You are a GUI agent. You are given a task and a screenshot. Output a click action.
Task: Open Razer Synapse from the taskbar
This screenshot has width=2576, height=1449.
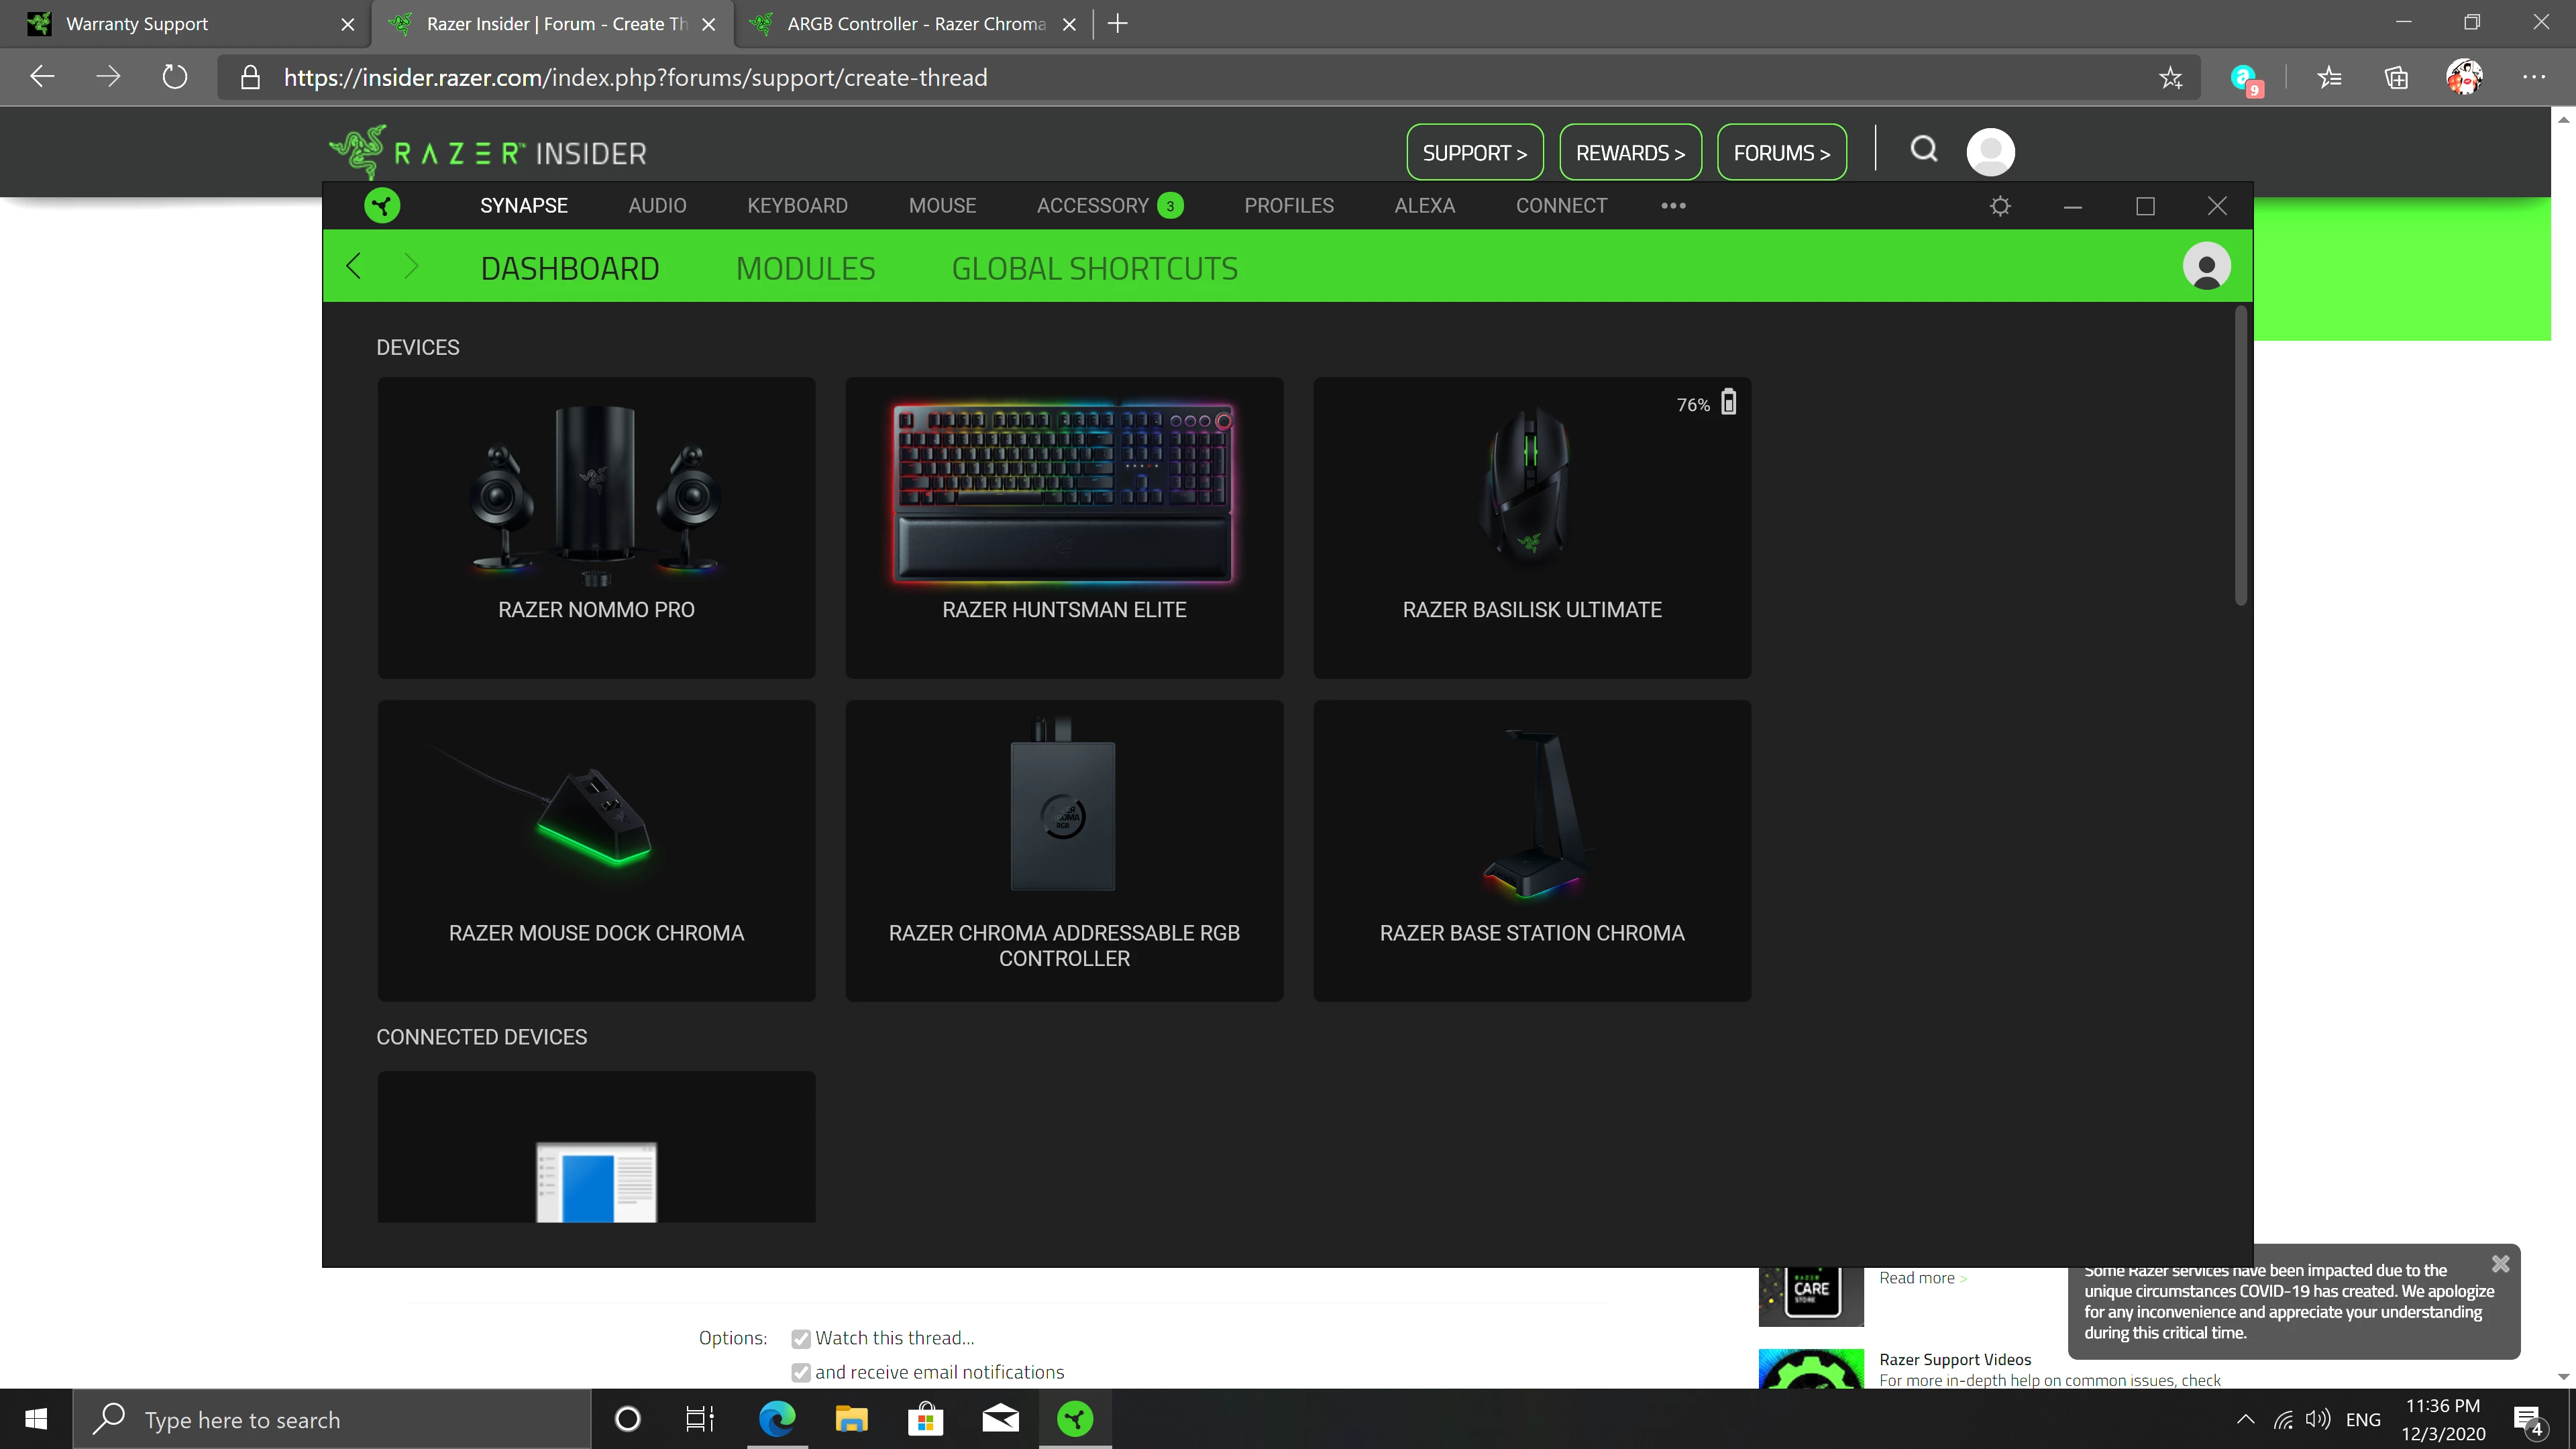coord(1073,1418)
